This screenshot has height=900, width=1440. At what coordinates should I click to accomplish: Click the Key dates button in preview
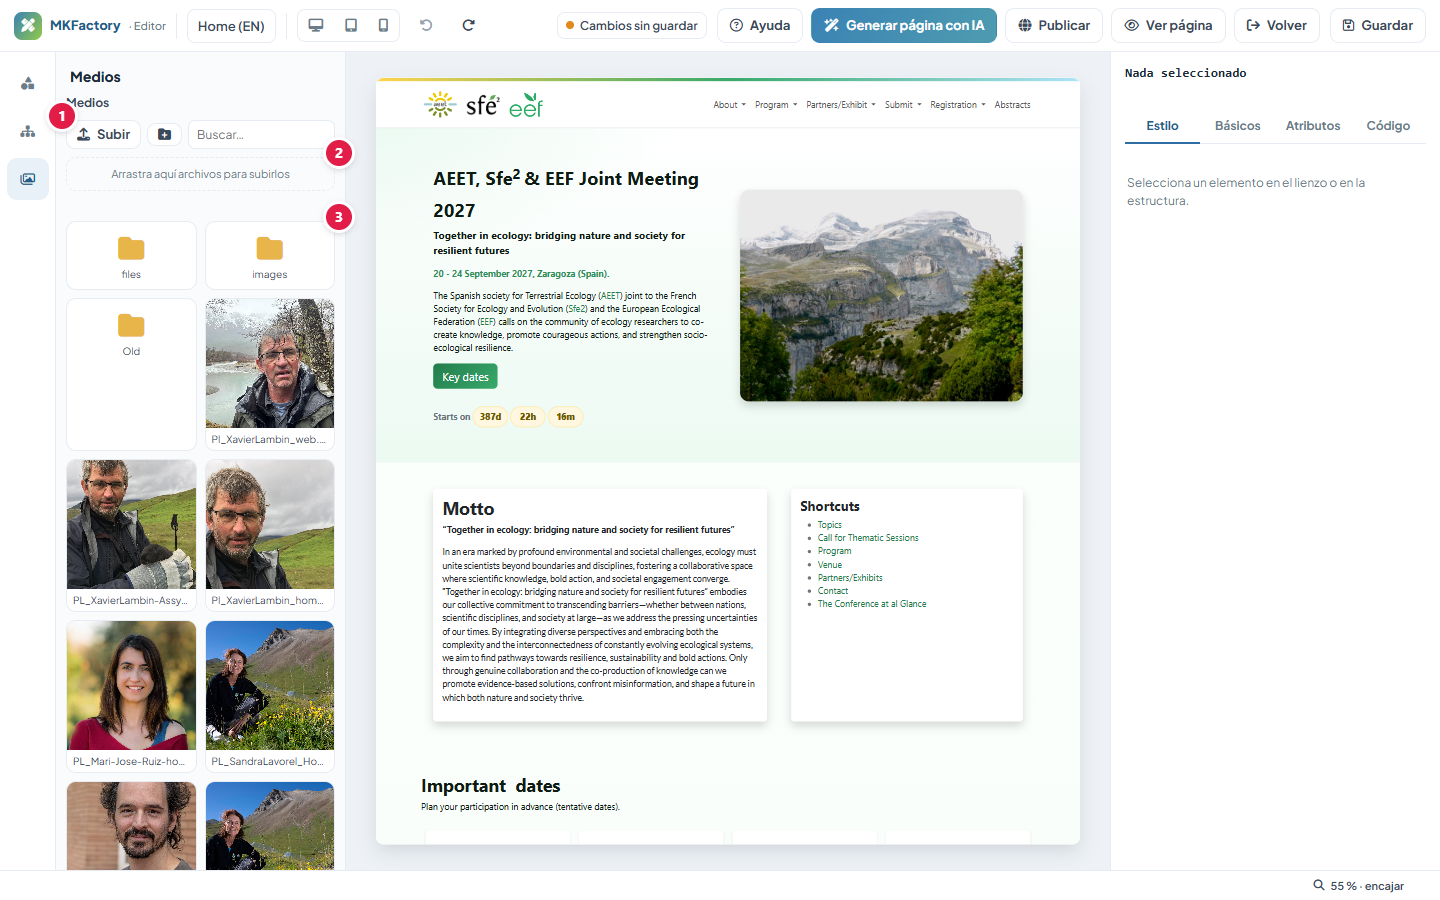click(465, 377)
